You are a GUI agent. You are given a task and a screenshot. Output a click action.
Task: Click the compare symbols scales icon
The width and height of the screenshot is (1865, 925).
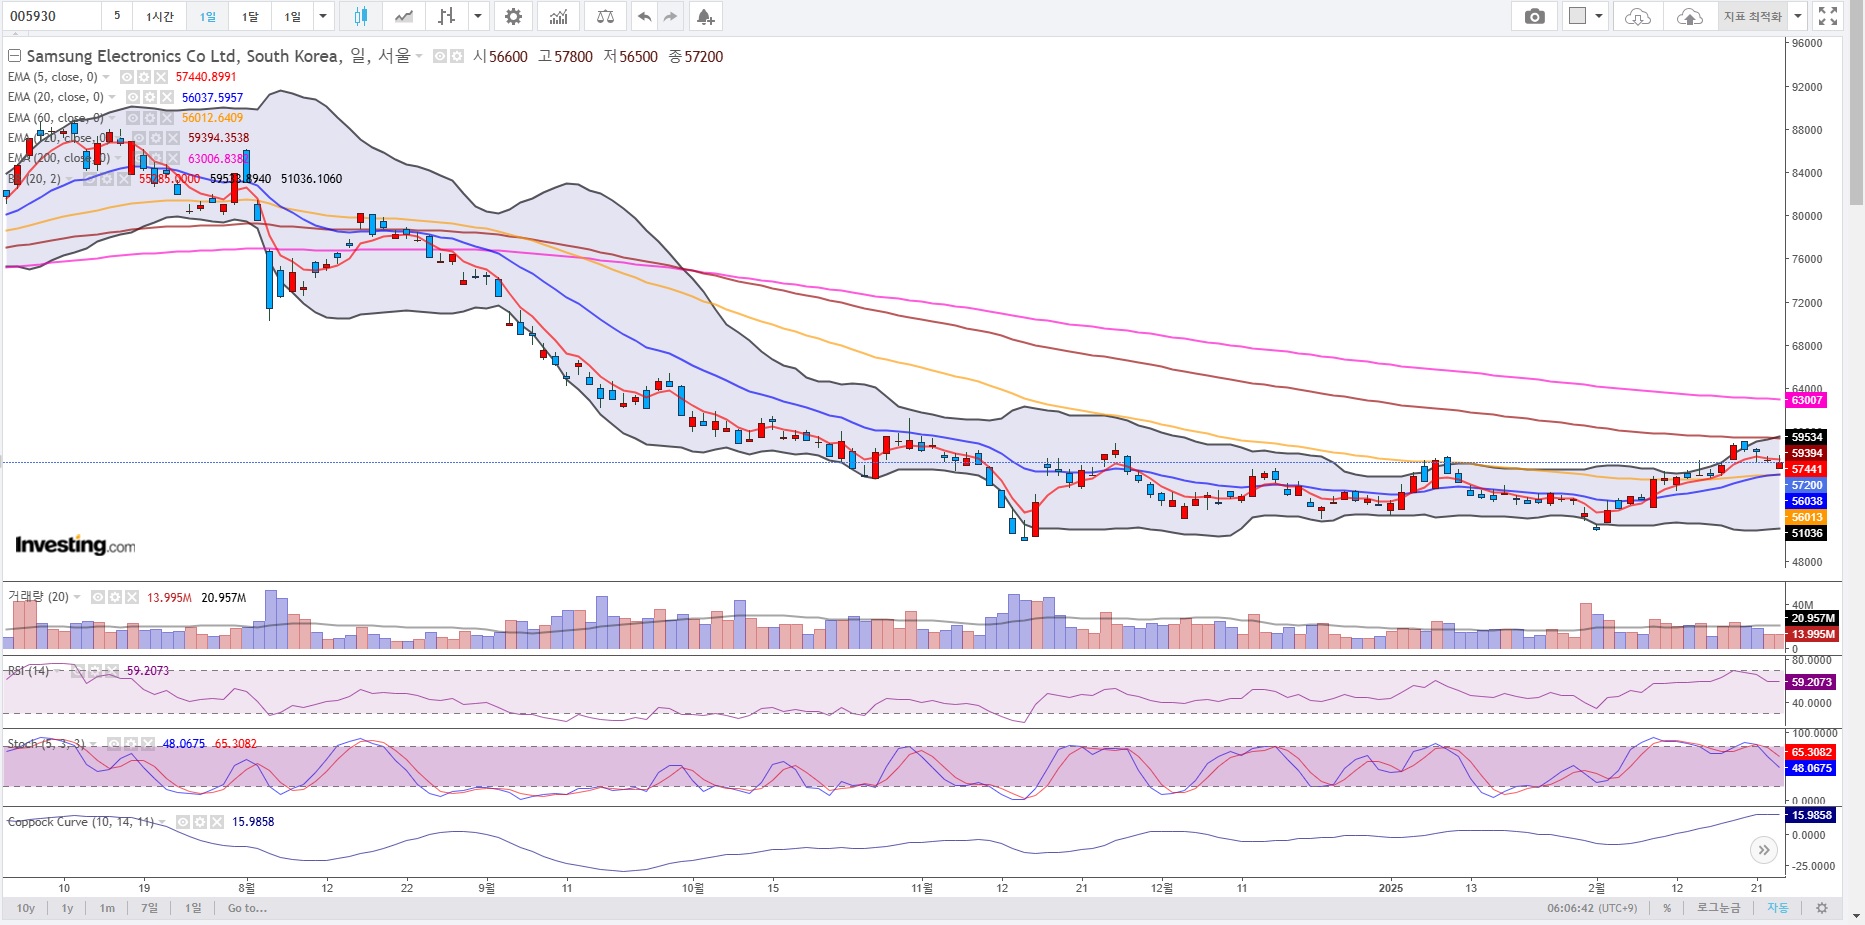coord(605,16)
